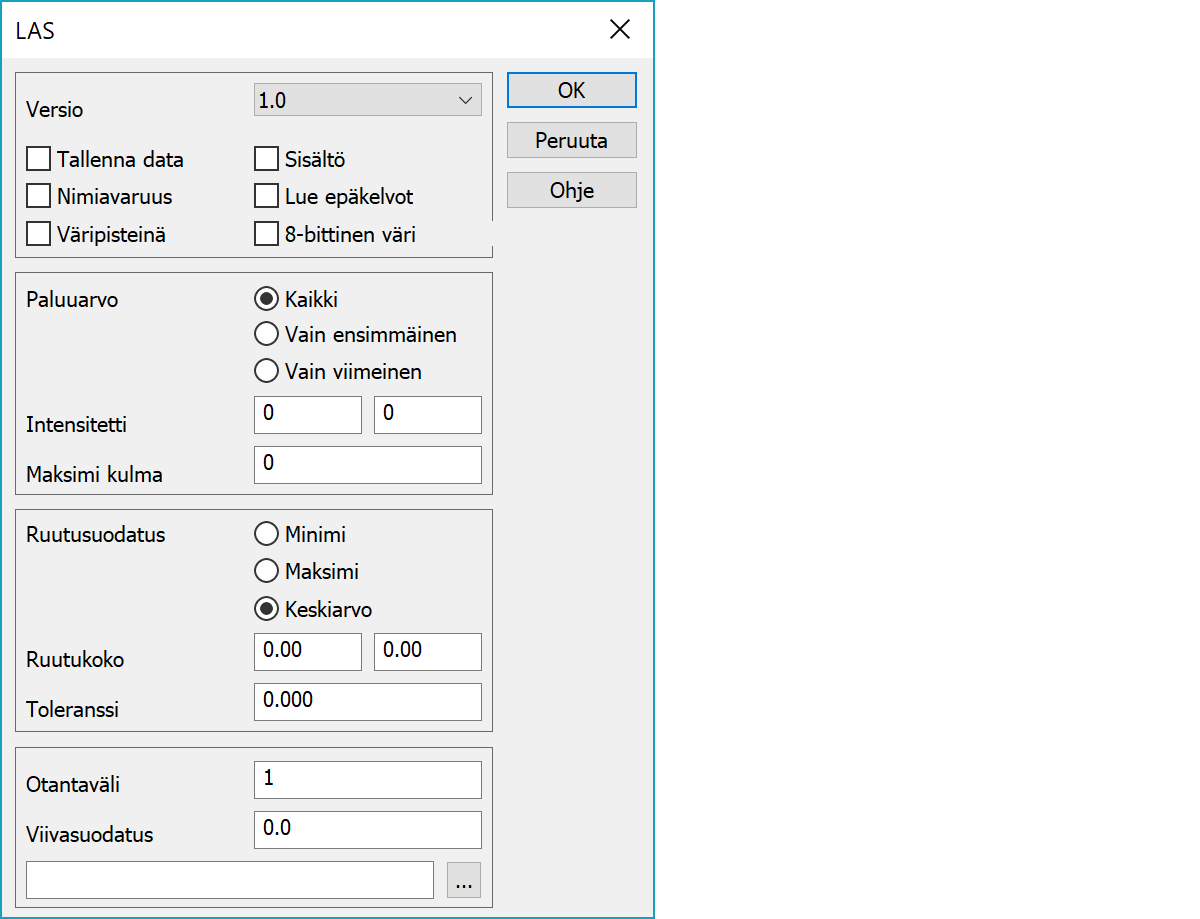The image size is (1200, 919).
Task: Select Keskiarvo grid filter option
Action: [267, 609]
